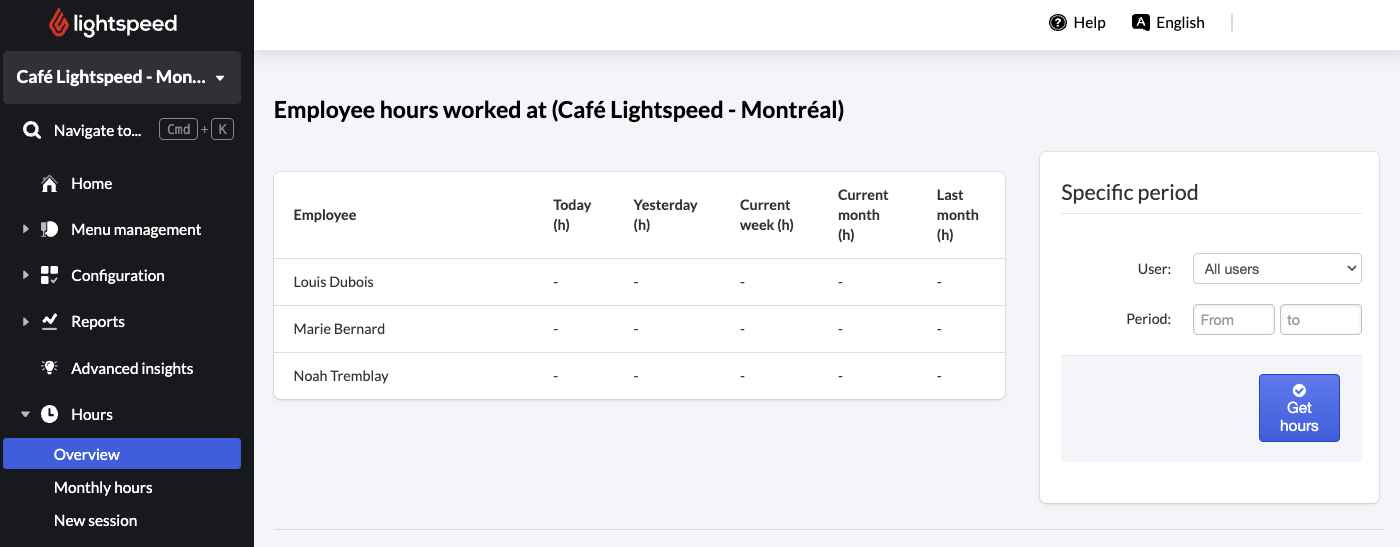Open the English language selector
Viewport: 1400px width, 547px height.
pyautogui.click(x=1168, y=23)
